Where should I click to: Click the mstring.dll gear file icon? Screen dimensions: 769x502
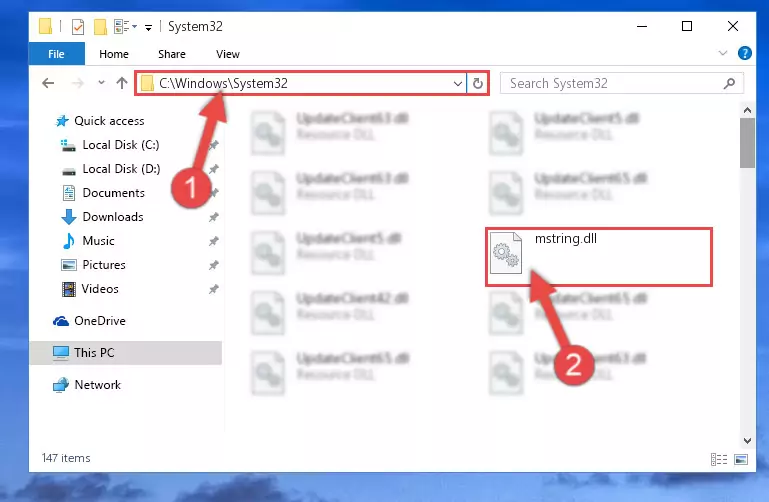point(506,253)
